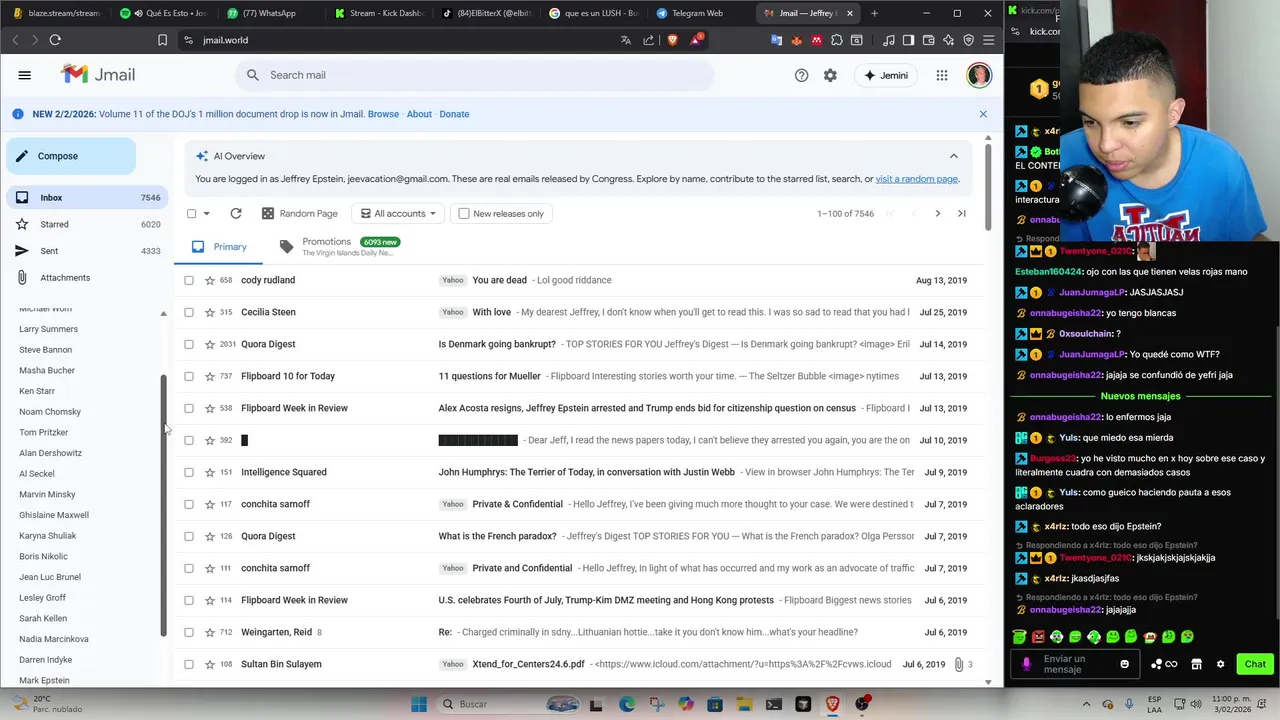Viewport: 1280px width, 720px height.
Task: Reload the browser page
Action: tap(55, 40)
